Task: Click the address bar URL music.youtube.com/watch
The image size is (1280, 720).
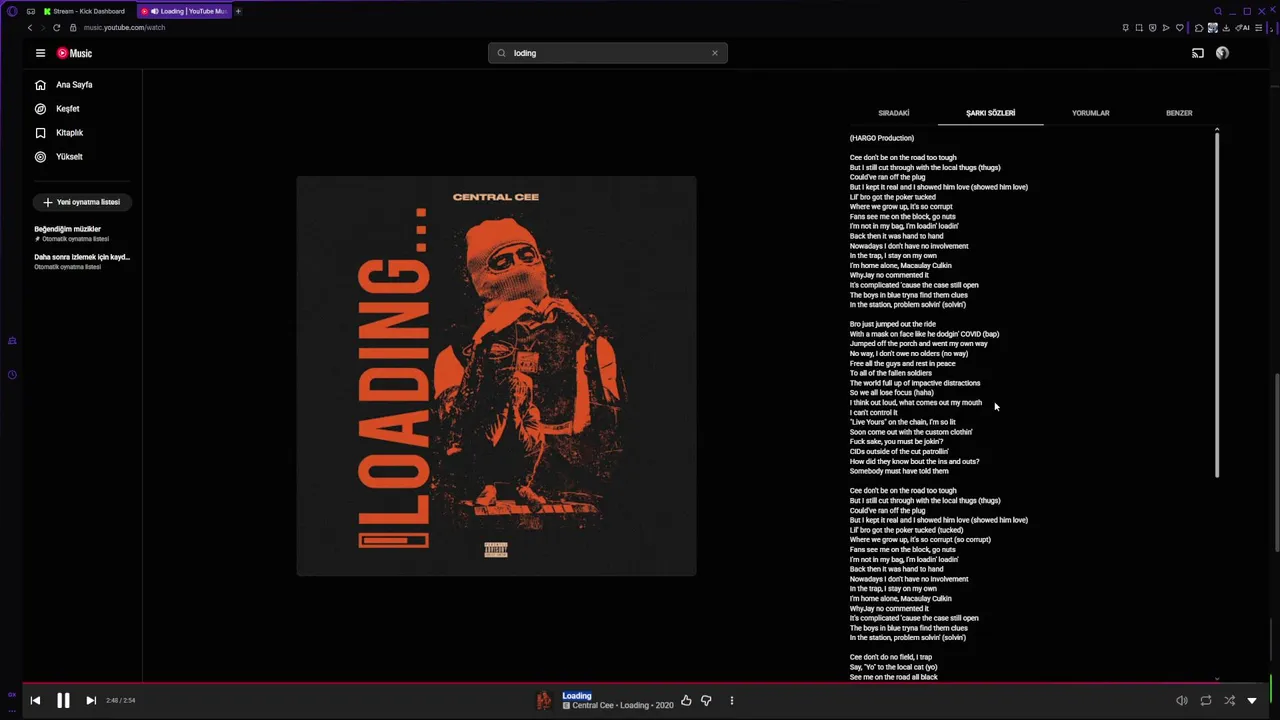Action: coord(125,28)
